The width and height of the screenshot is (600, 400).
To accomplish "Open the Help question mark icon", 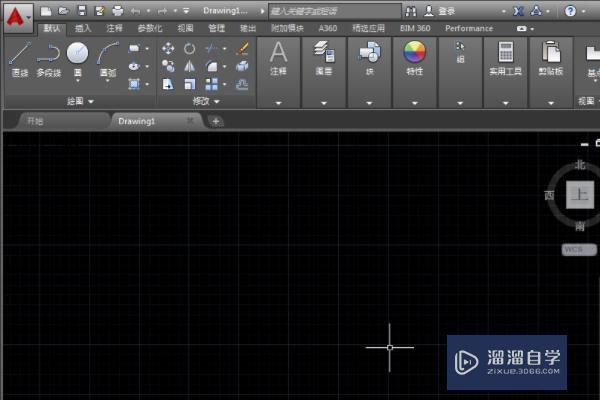I will (570, 11).
